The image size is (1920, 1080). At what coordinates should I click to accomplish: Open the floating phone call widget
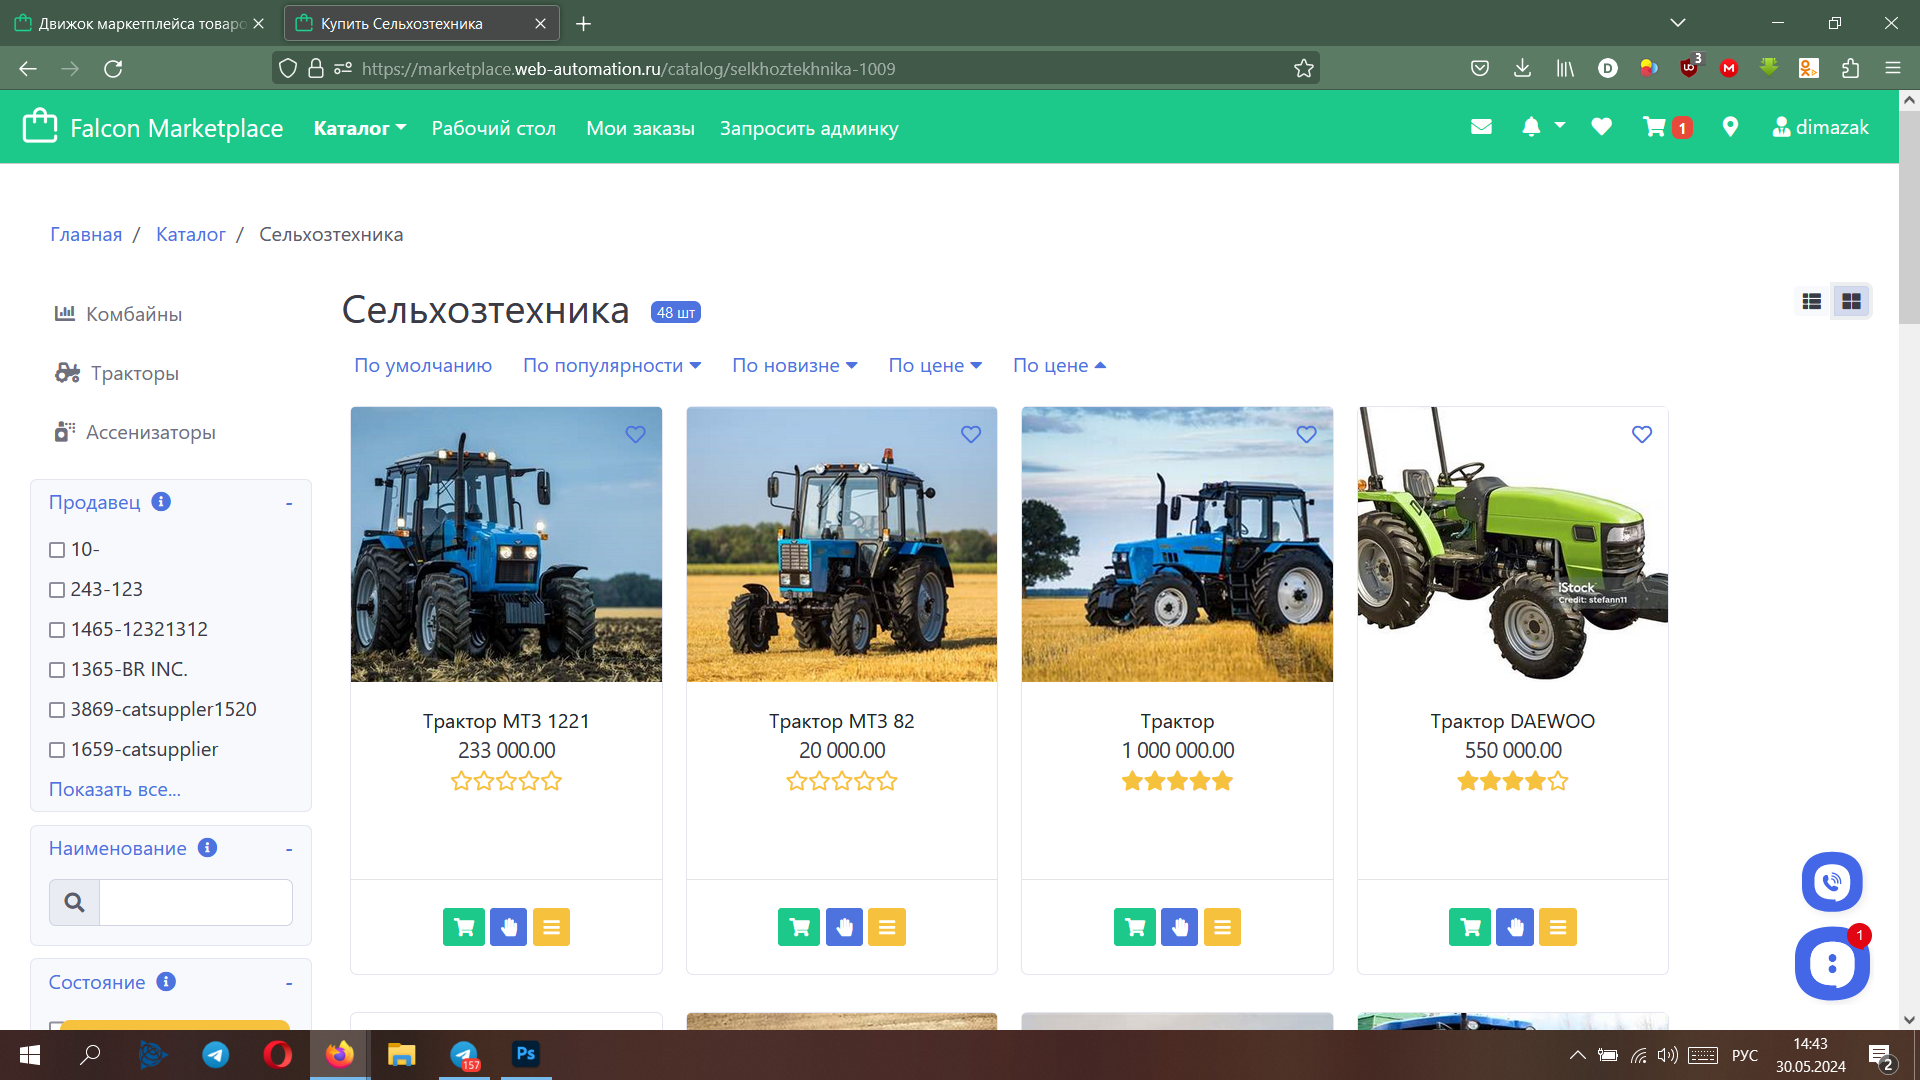(x=1832, y=882)
